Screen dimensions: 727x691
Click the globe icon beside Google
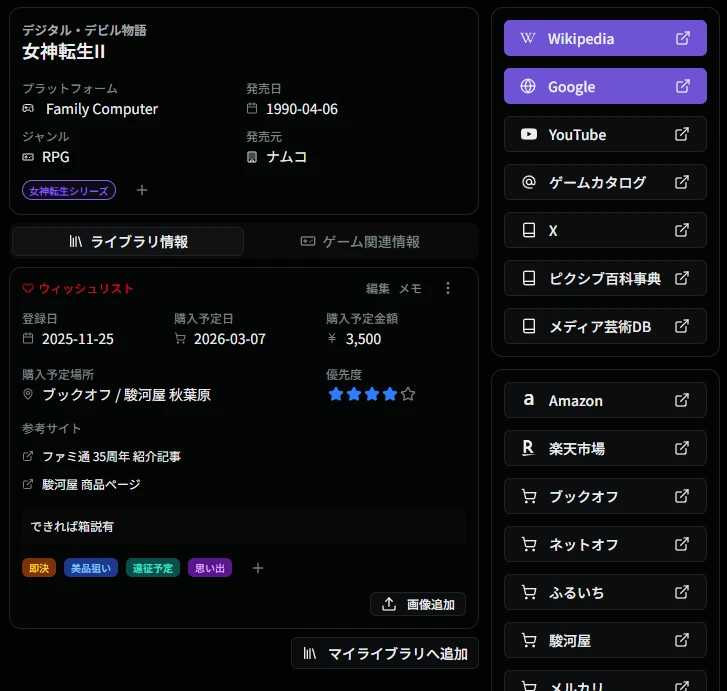point(528,86)
